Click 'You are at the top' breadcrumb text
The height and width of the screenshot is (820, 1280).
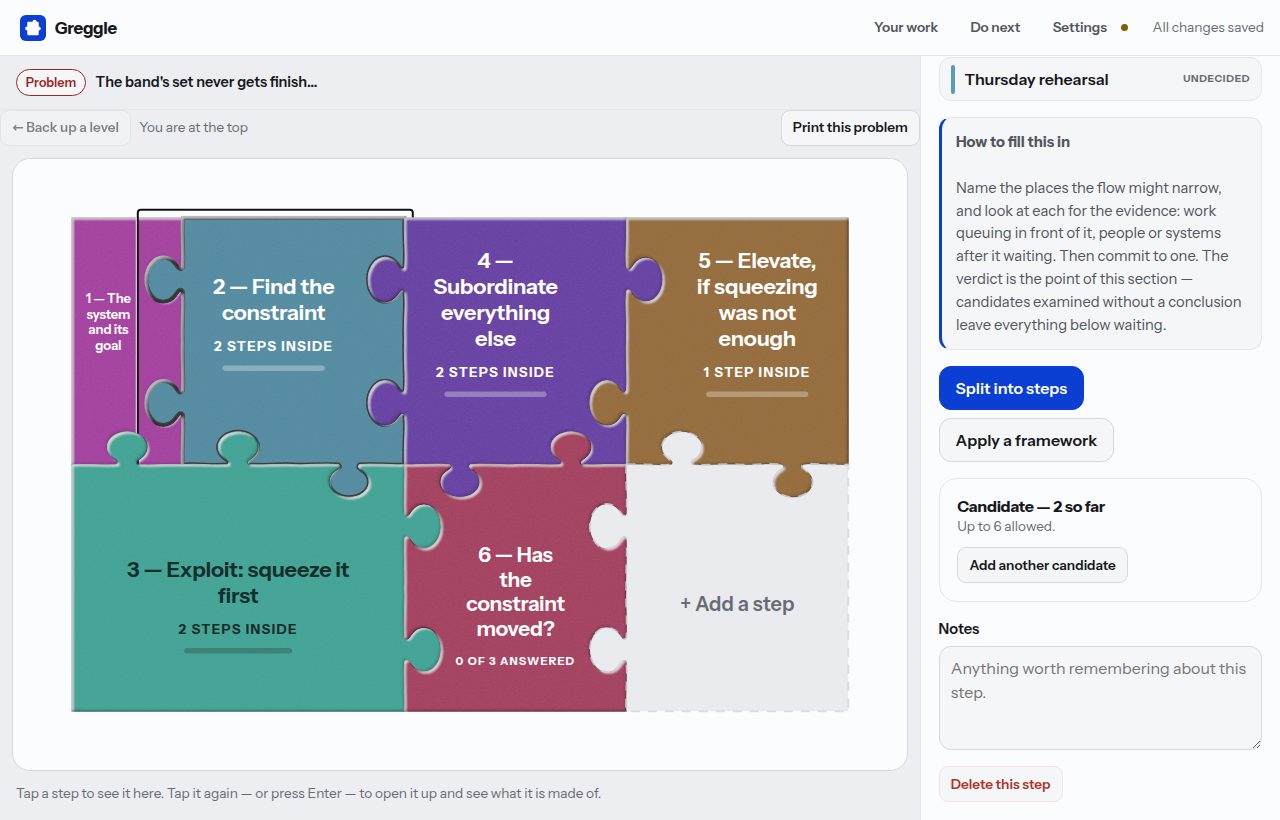pyautogui.click(x=194, y=127)
